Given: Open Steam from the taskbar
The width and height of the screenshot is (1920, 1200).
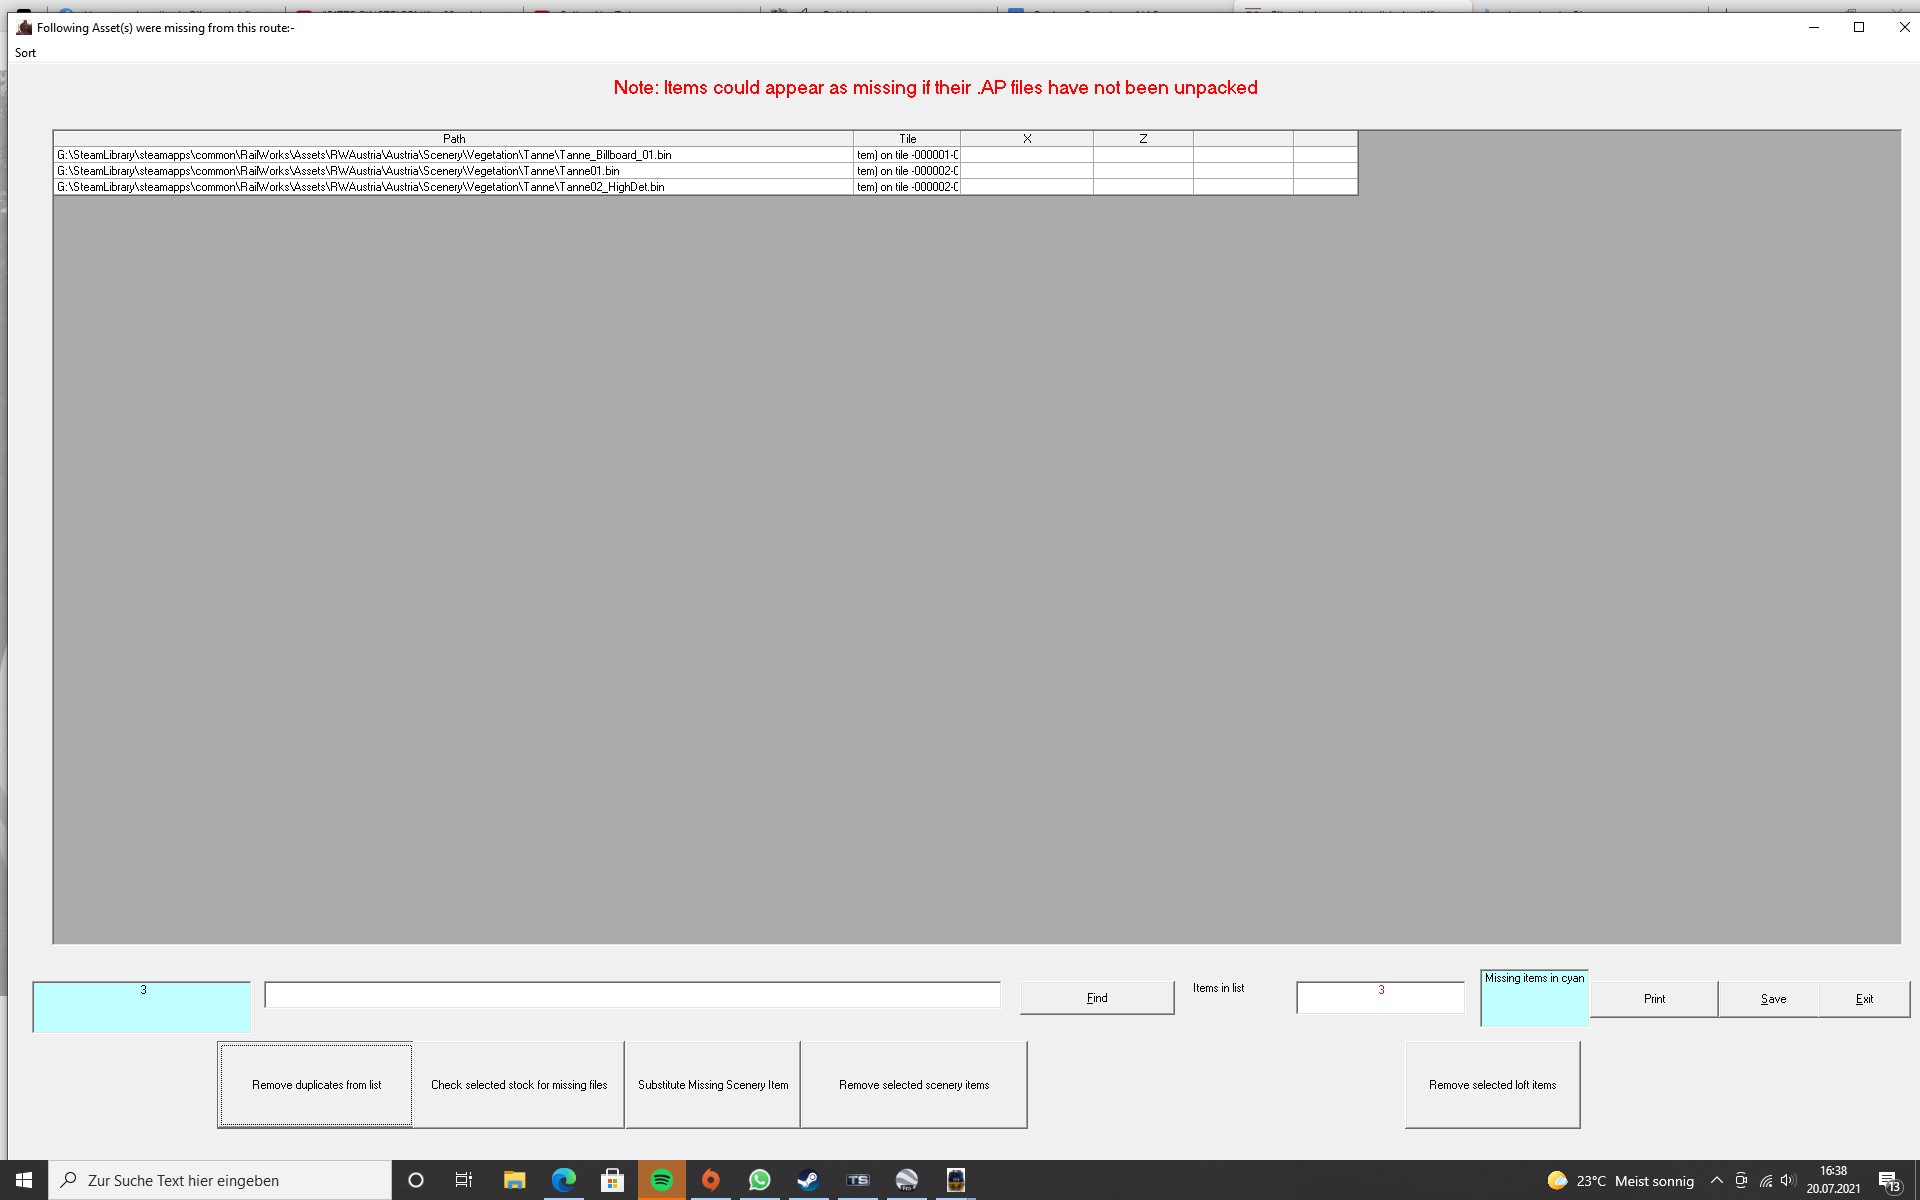Looking at the screenshot, I should [808, 1180].
